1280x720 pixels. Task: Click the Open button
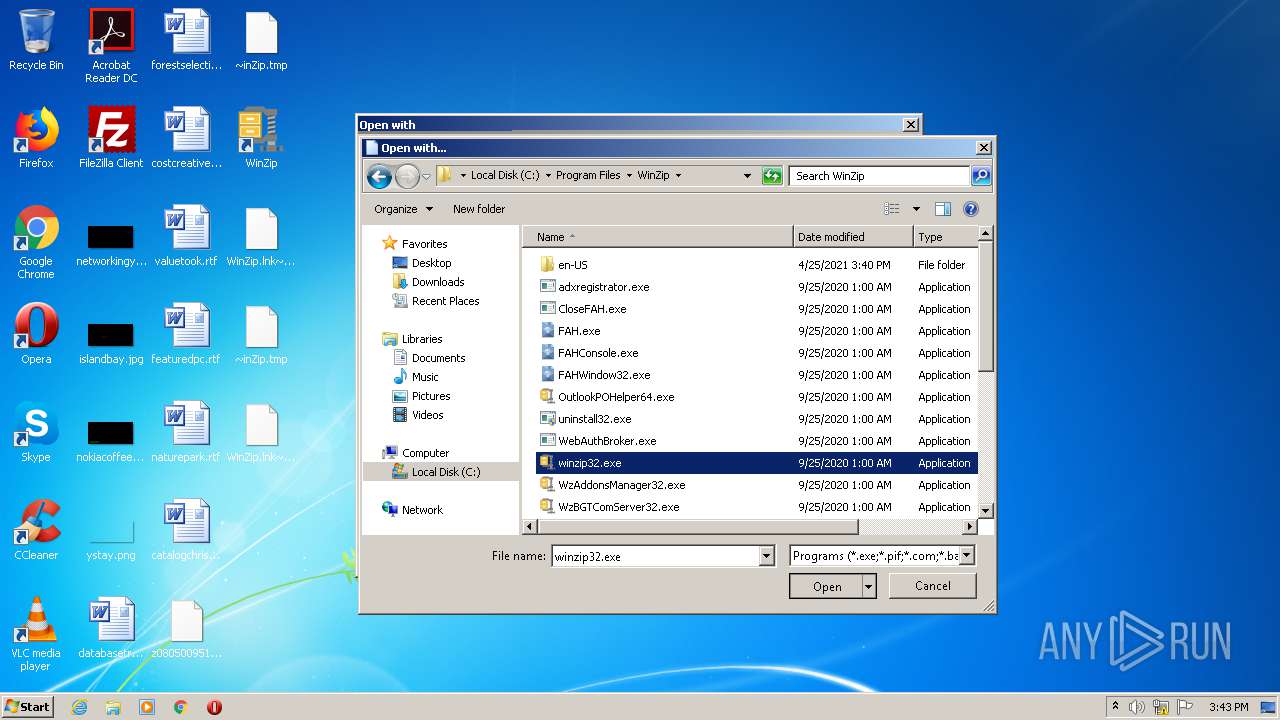(x=826, y=587)
